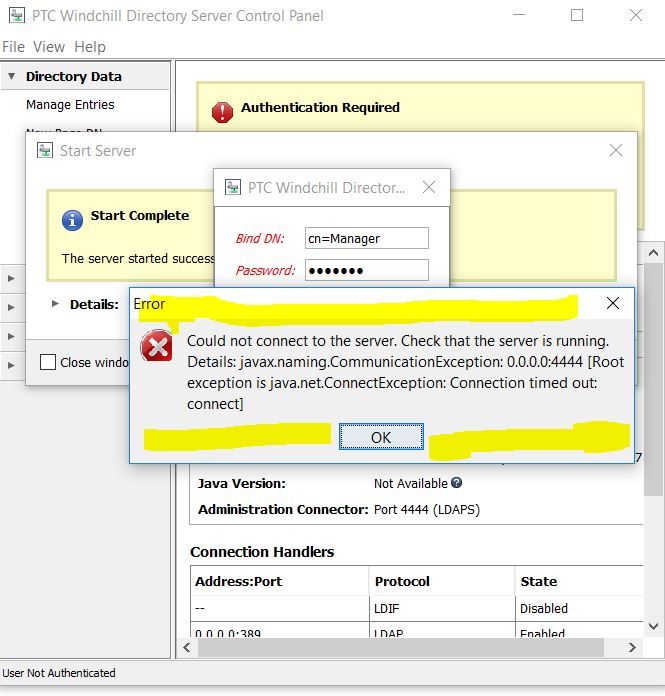The height and width of the screenshot is (696, 665).
Task: Click the blue info icon beside Start Complete
Action: coord(72,220)
